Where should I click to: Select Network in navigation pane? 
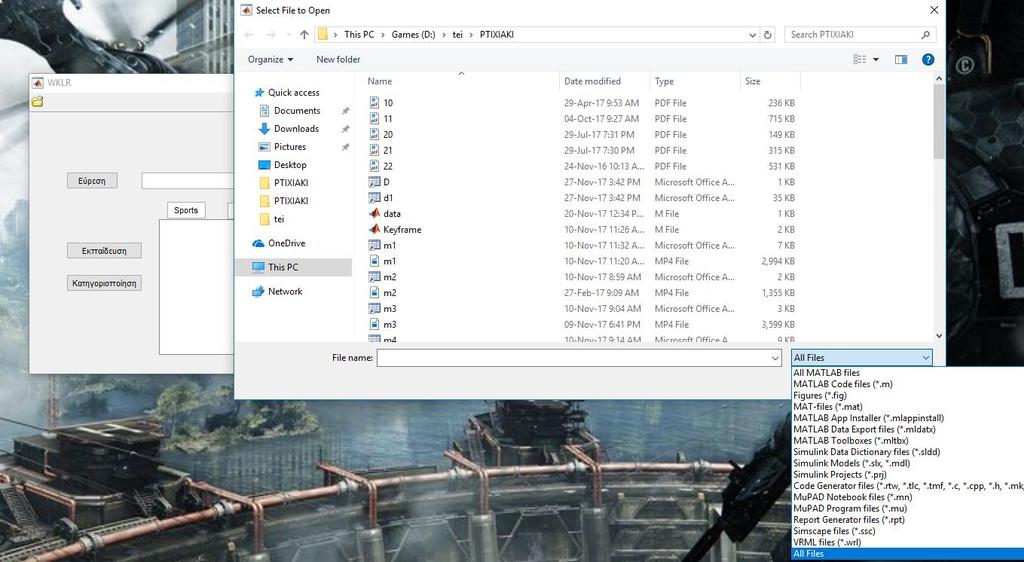click(285, 292)
